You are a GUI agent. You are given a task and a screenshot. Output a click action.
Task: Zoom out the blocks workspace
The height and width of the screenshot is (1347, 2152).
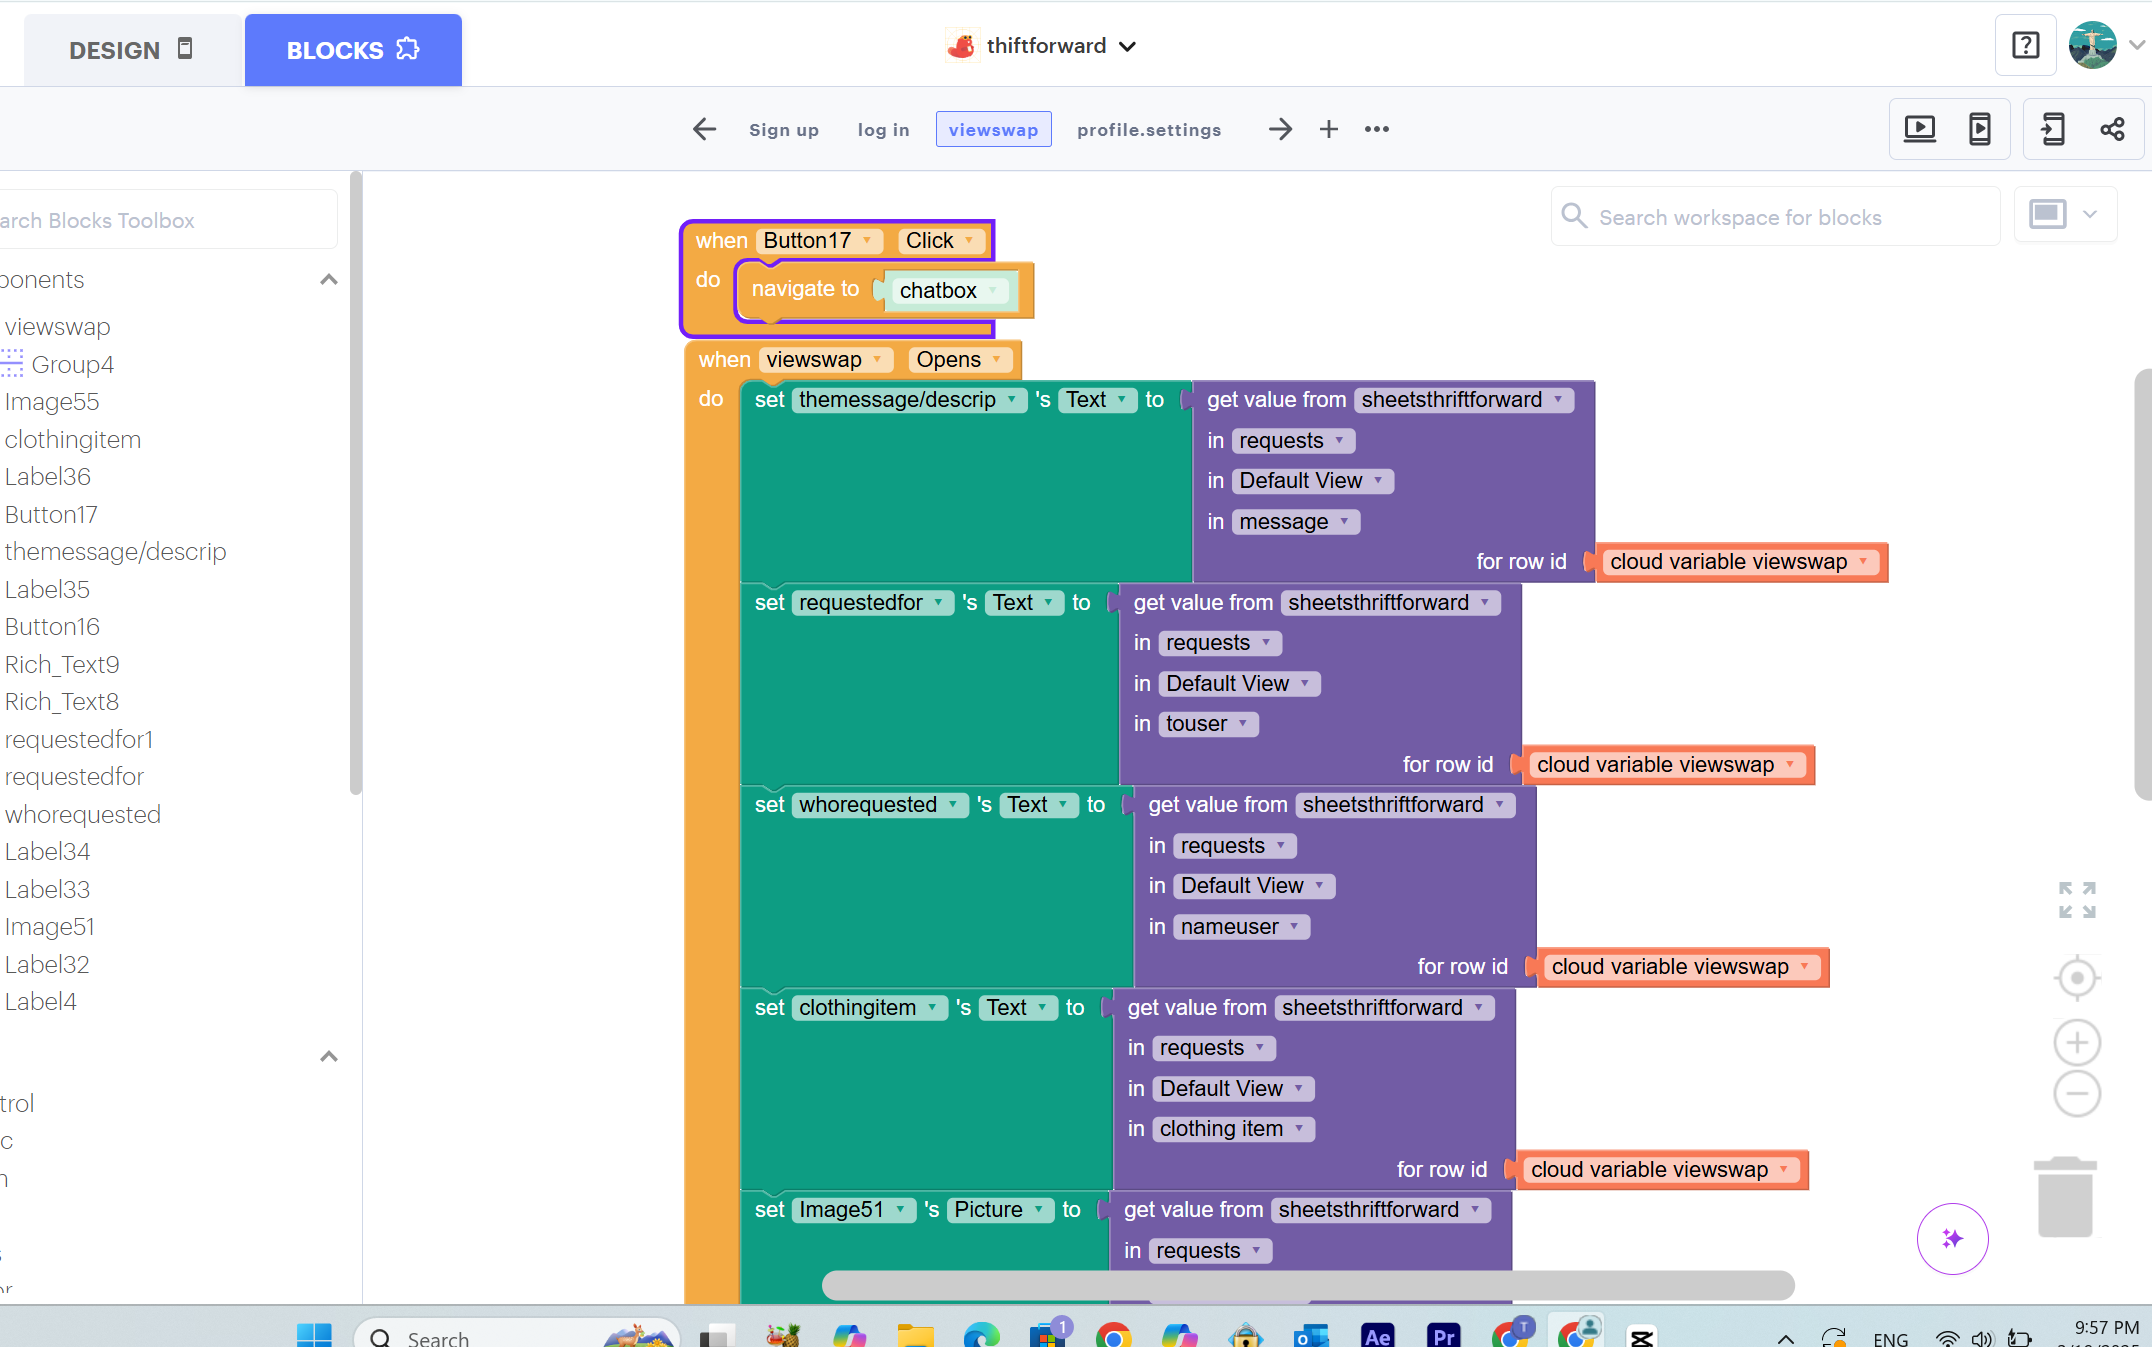(x=2076, y=1093)
